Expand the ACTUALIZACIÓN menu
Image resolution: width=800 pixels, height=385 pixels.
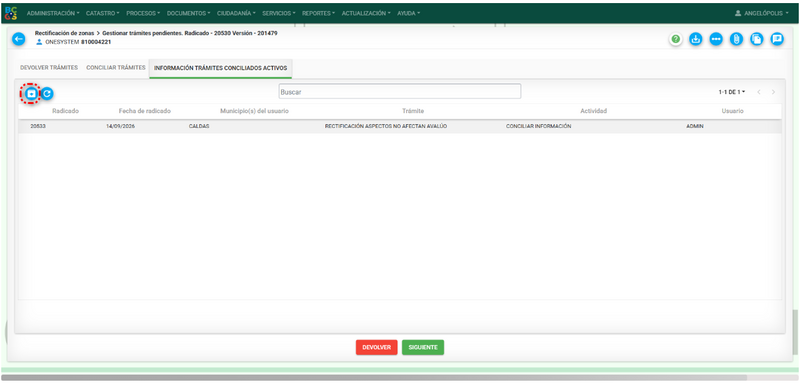(x=366, y=13)
